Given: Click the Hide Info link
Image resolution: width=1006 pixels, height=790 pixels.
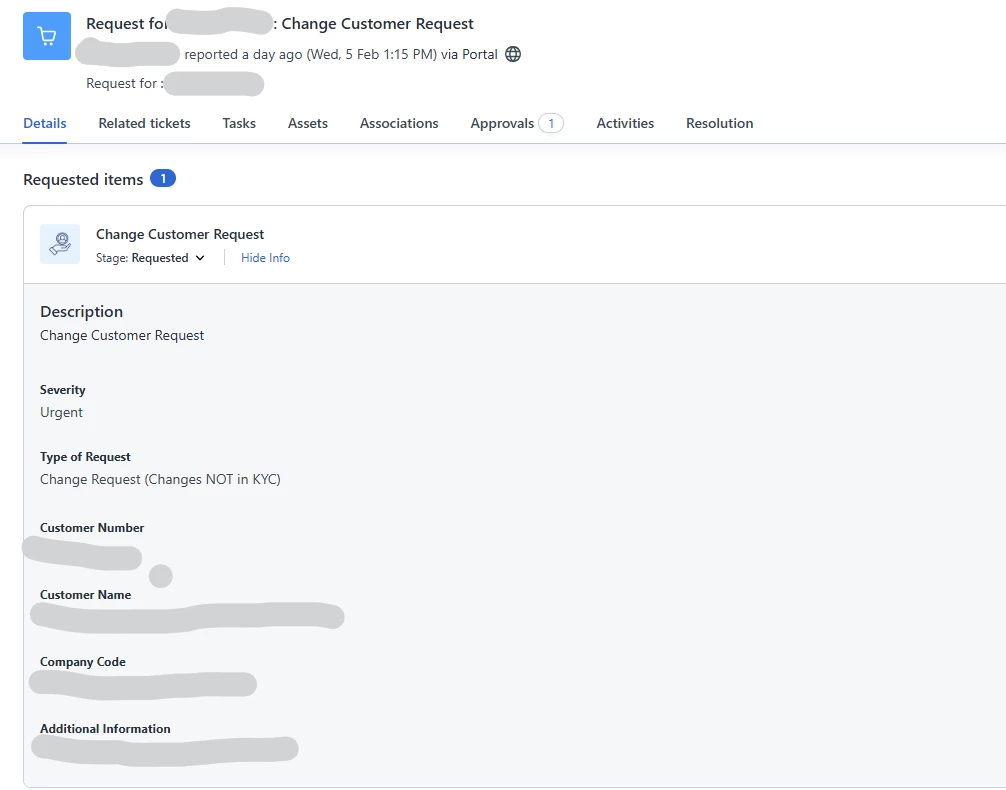Looking at the screenshot, I should pyautogui.click(x=265, y=258).
